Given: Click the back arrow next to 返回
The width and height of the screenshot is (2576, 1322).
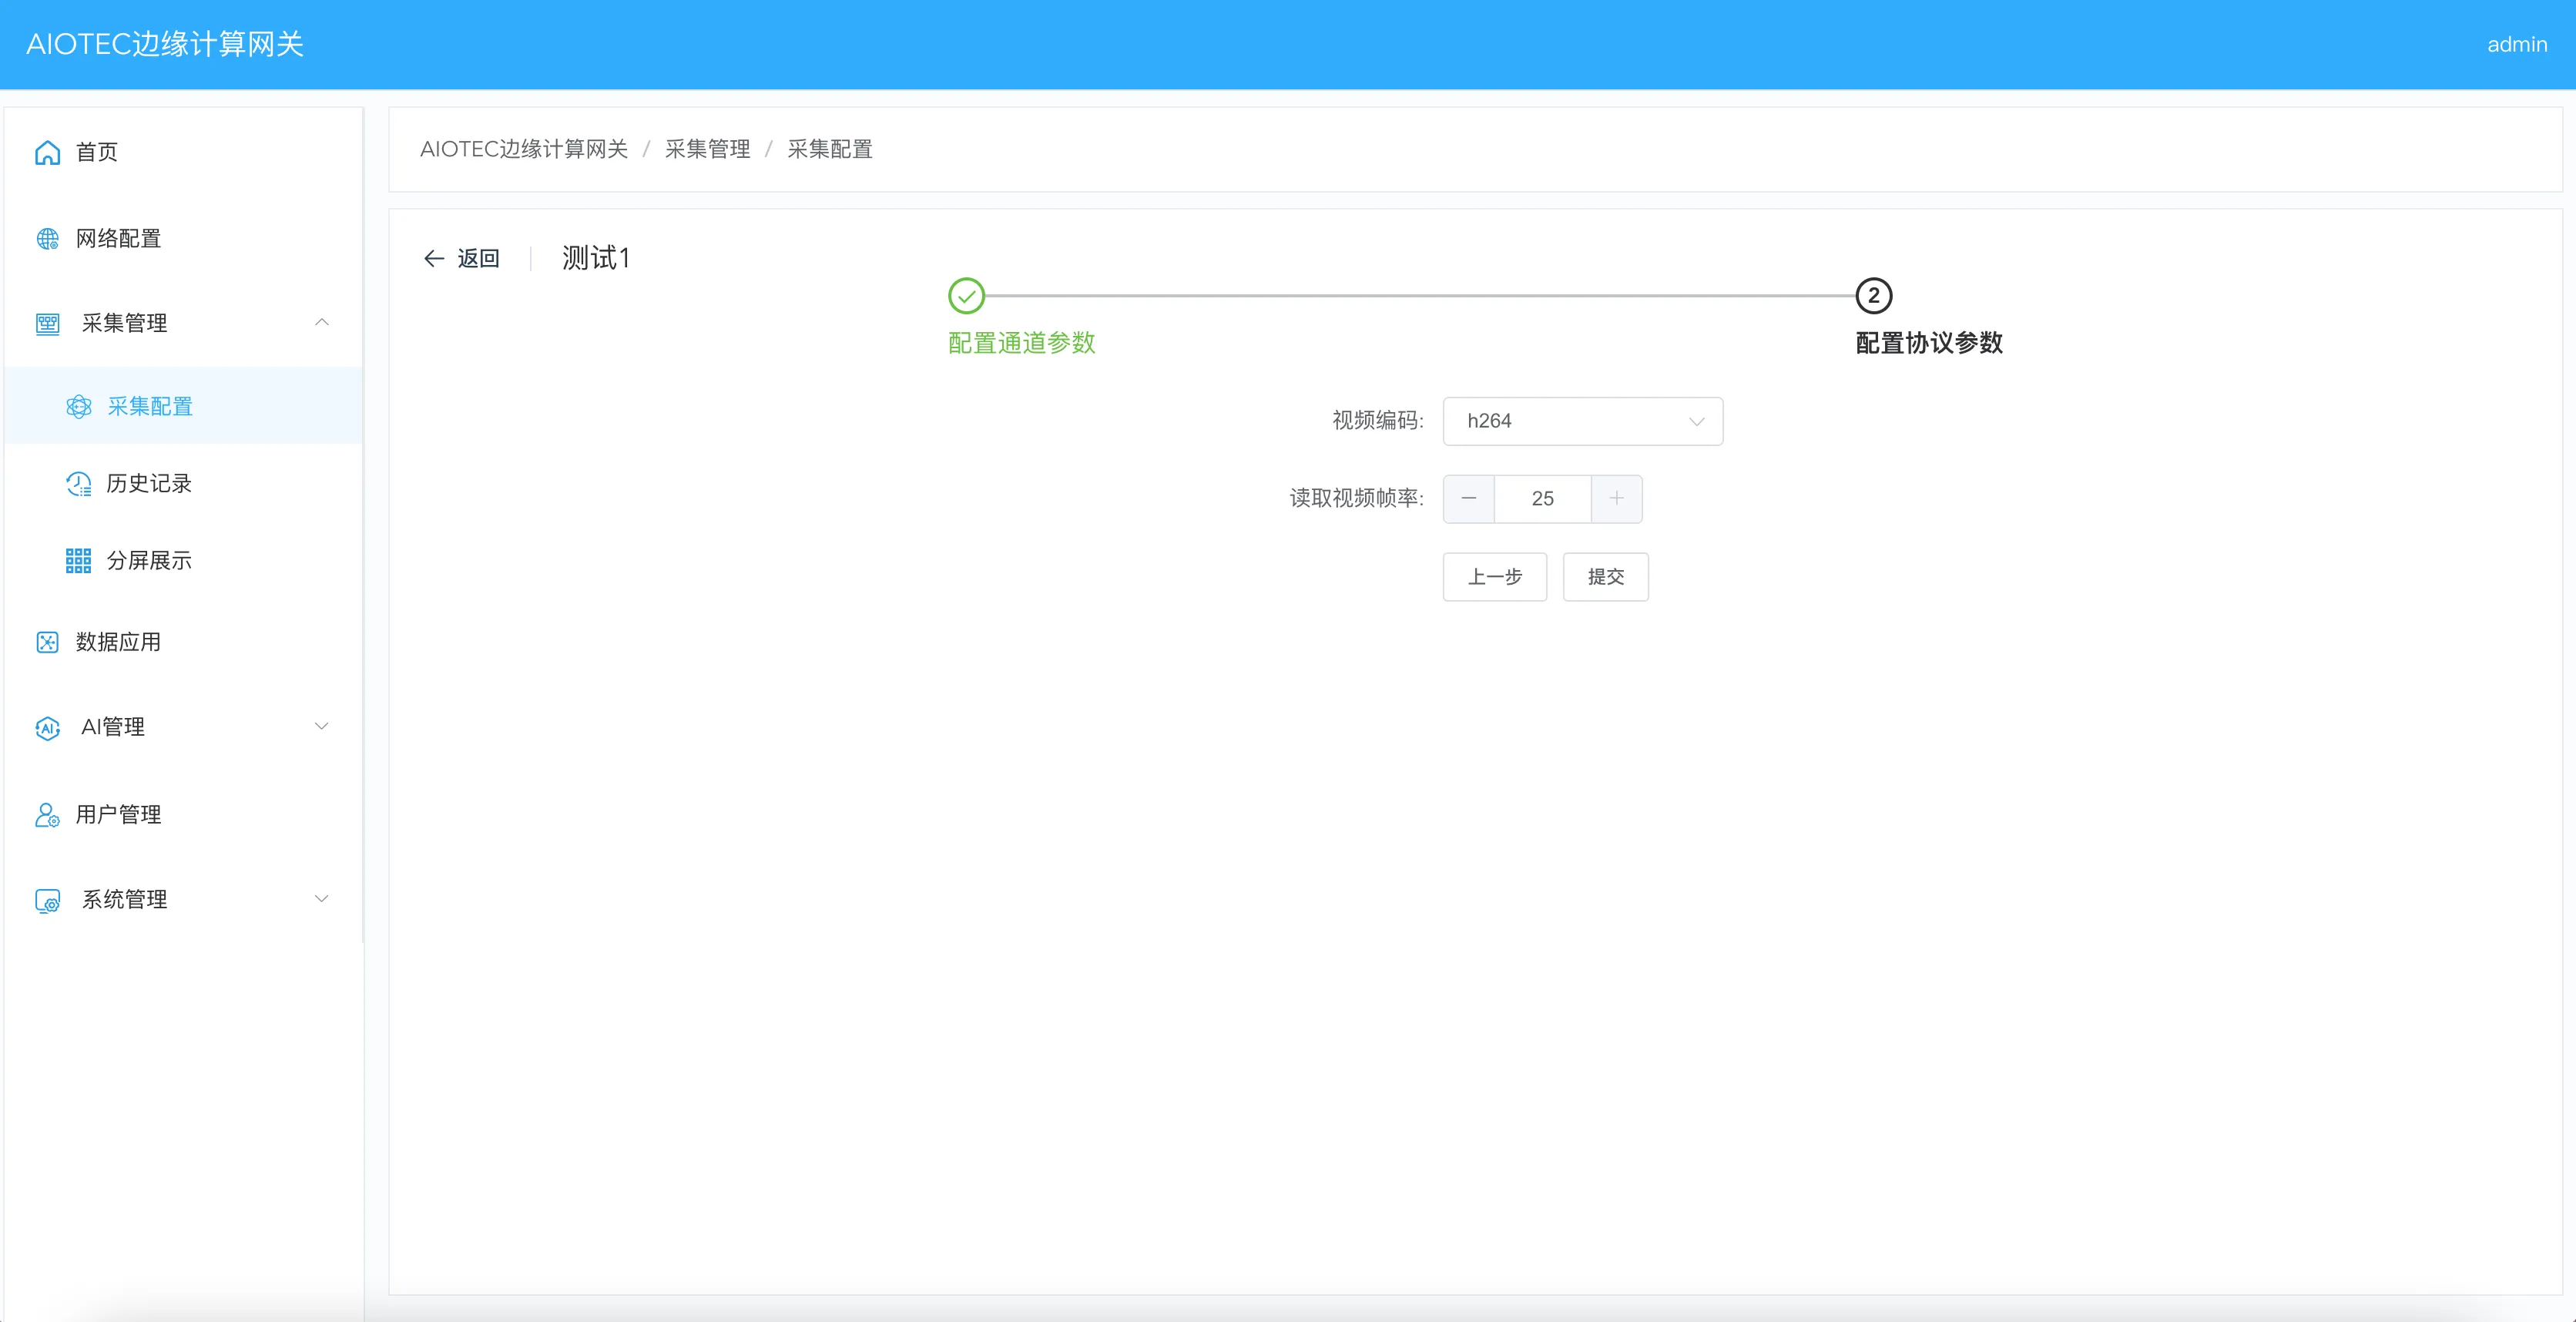Looking at the screenshot, I should tap(434, 259).
